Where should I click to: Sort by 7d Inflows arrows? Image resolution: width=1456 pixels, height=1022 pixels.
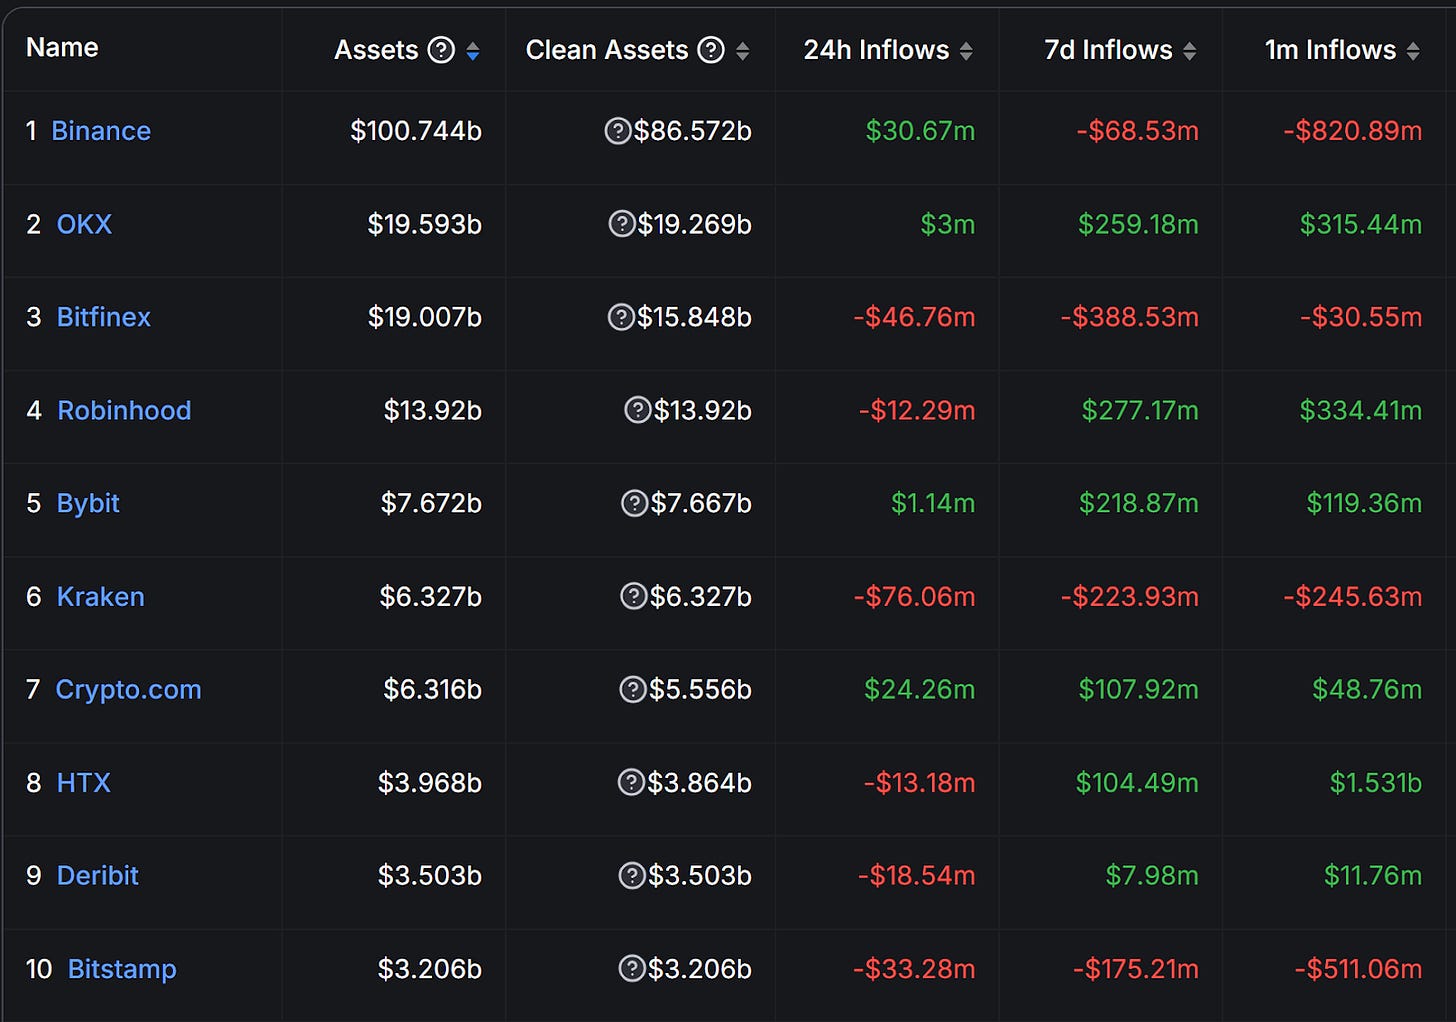[x=1189, y=51]
